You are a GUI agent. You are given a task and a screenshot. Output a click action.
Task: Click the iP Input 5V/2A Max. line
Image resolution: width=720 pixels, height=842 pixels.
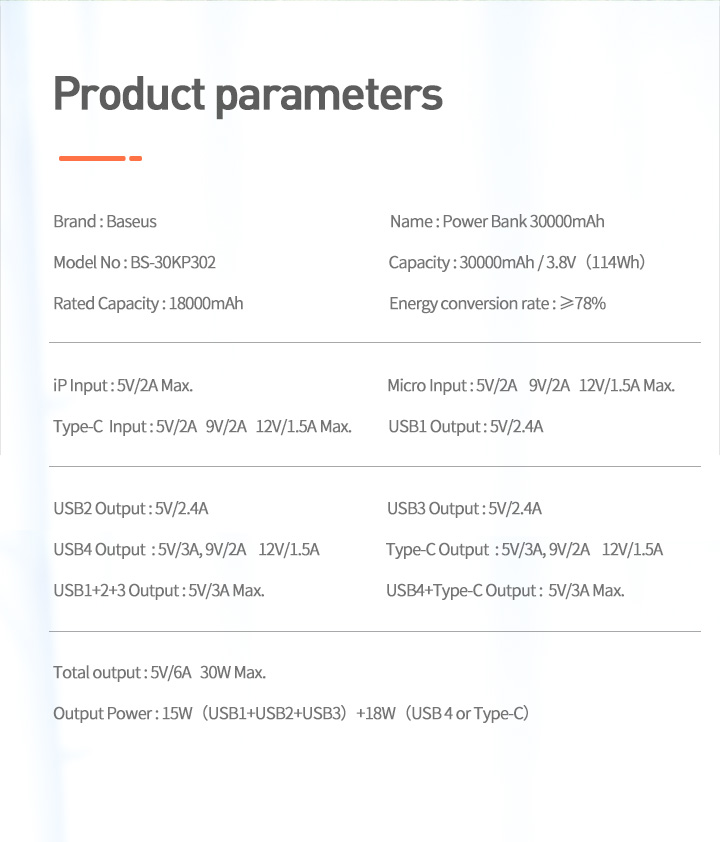[x=123, y=386]
